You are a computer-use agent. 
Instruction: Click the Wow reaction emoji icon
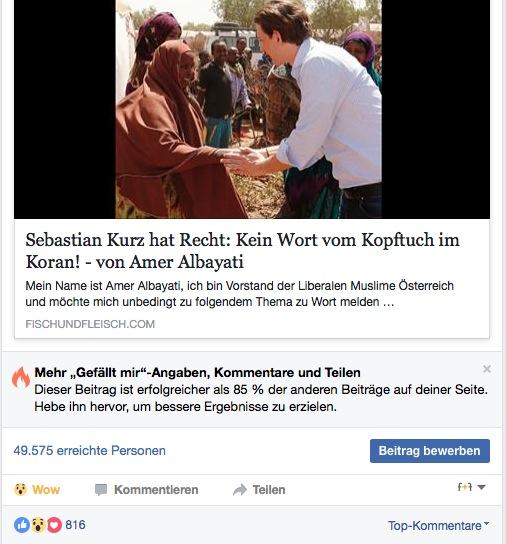point(20,490)
